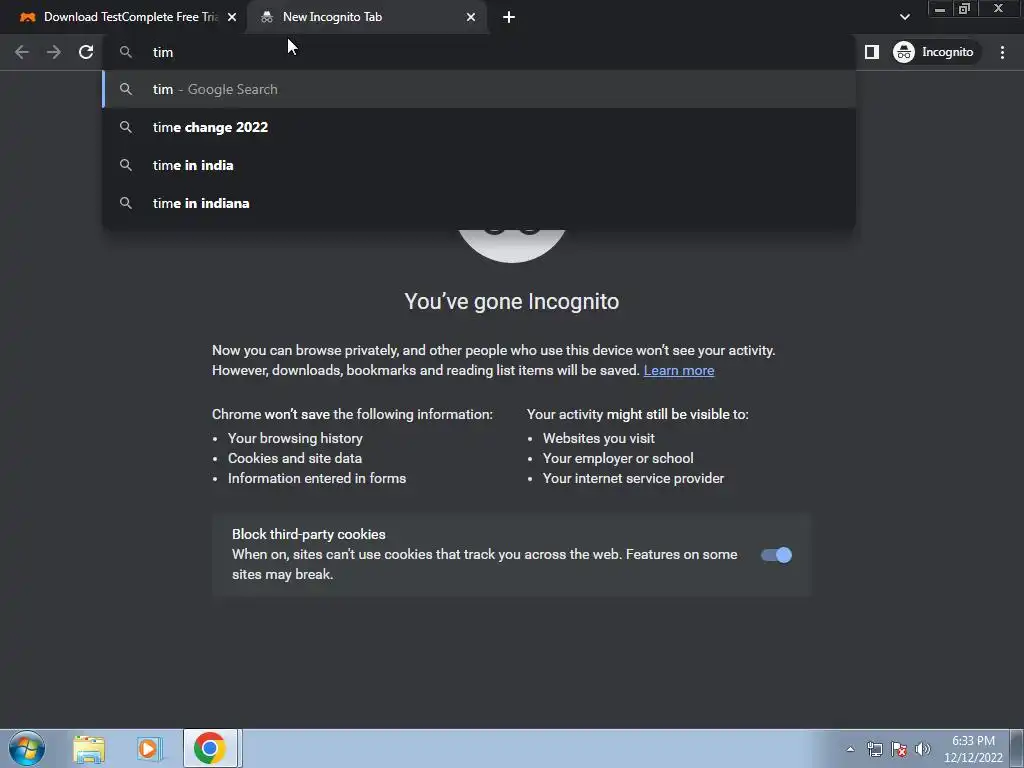This screenshot has height=768, width=1024.
Task: Click the volume speaker tray icon
Action: [923, 750]
